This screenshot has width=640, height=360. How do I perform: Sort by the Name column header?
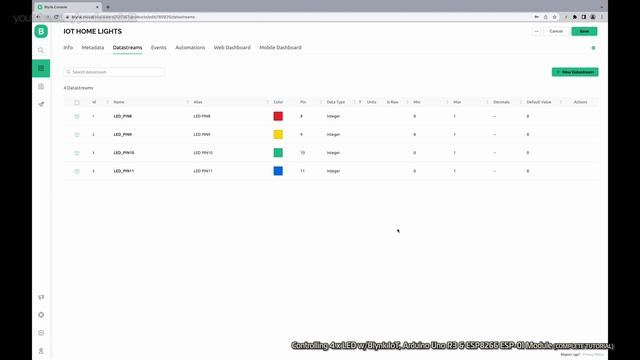(x=119, y=102)
